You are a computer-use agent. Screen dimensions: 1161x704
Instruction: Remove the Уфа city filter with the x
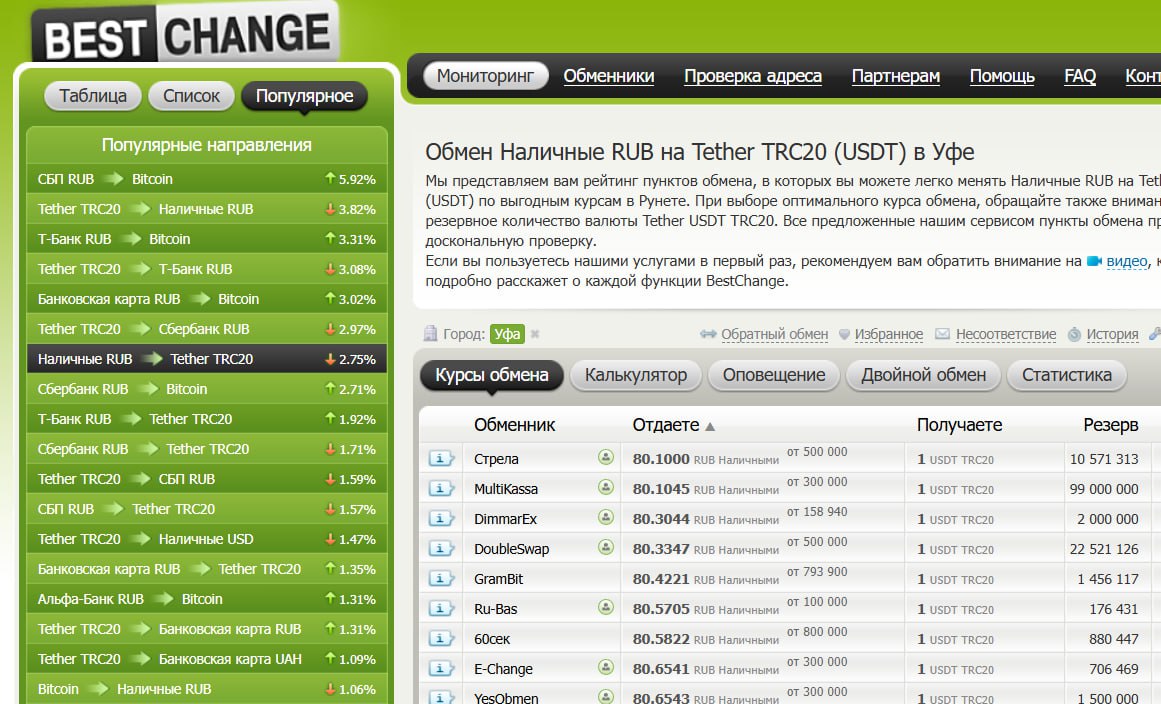pyautogui.click(x=535, y=334)
